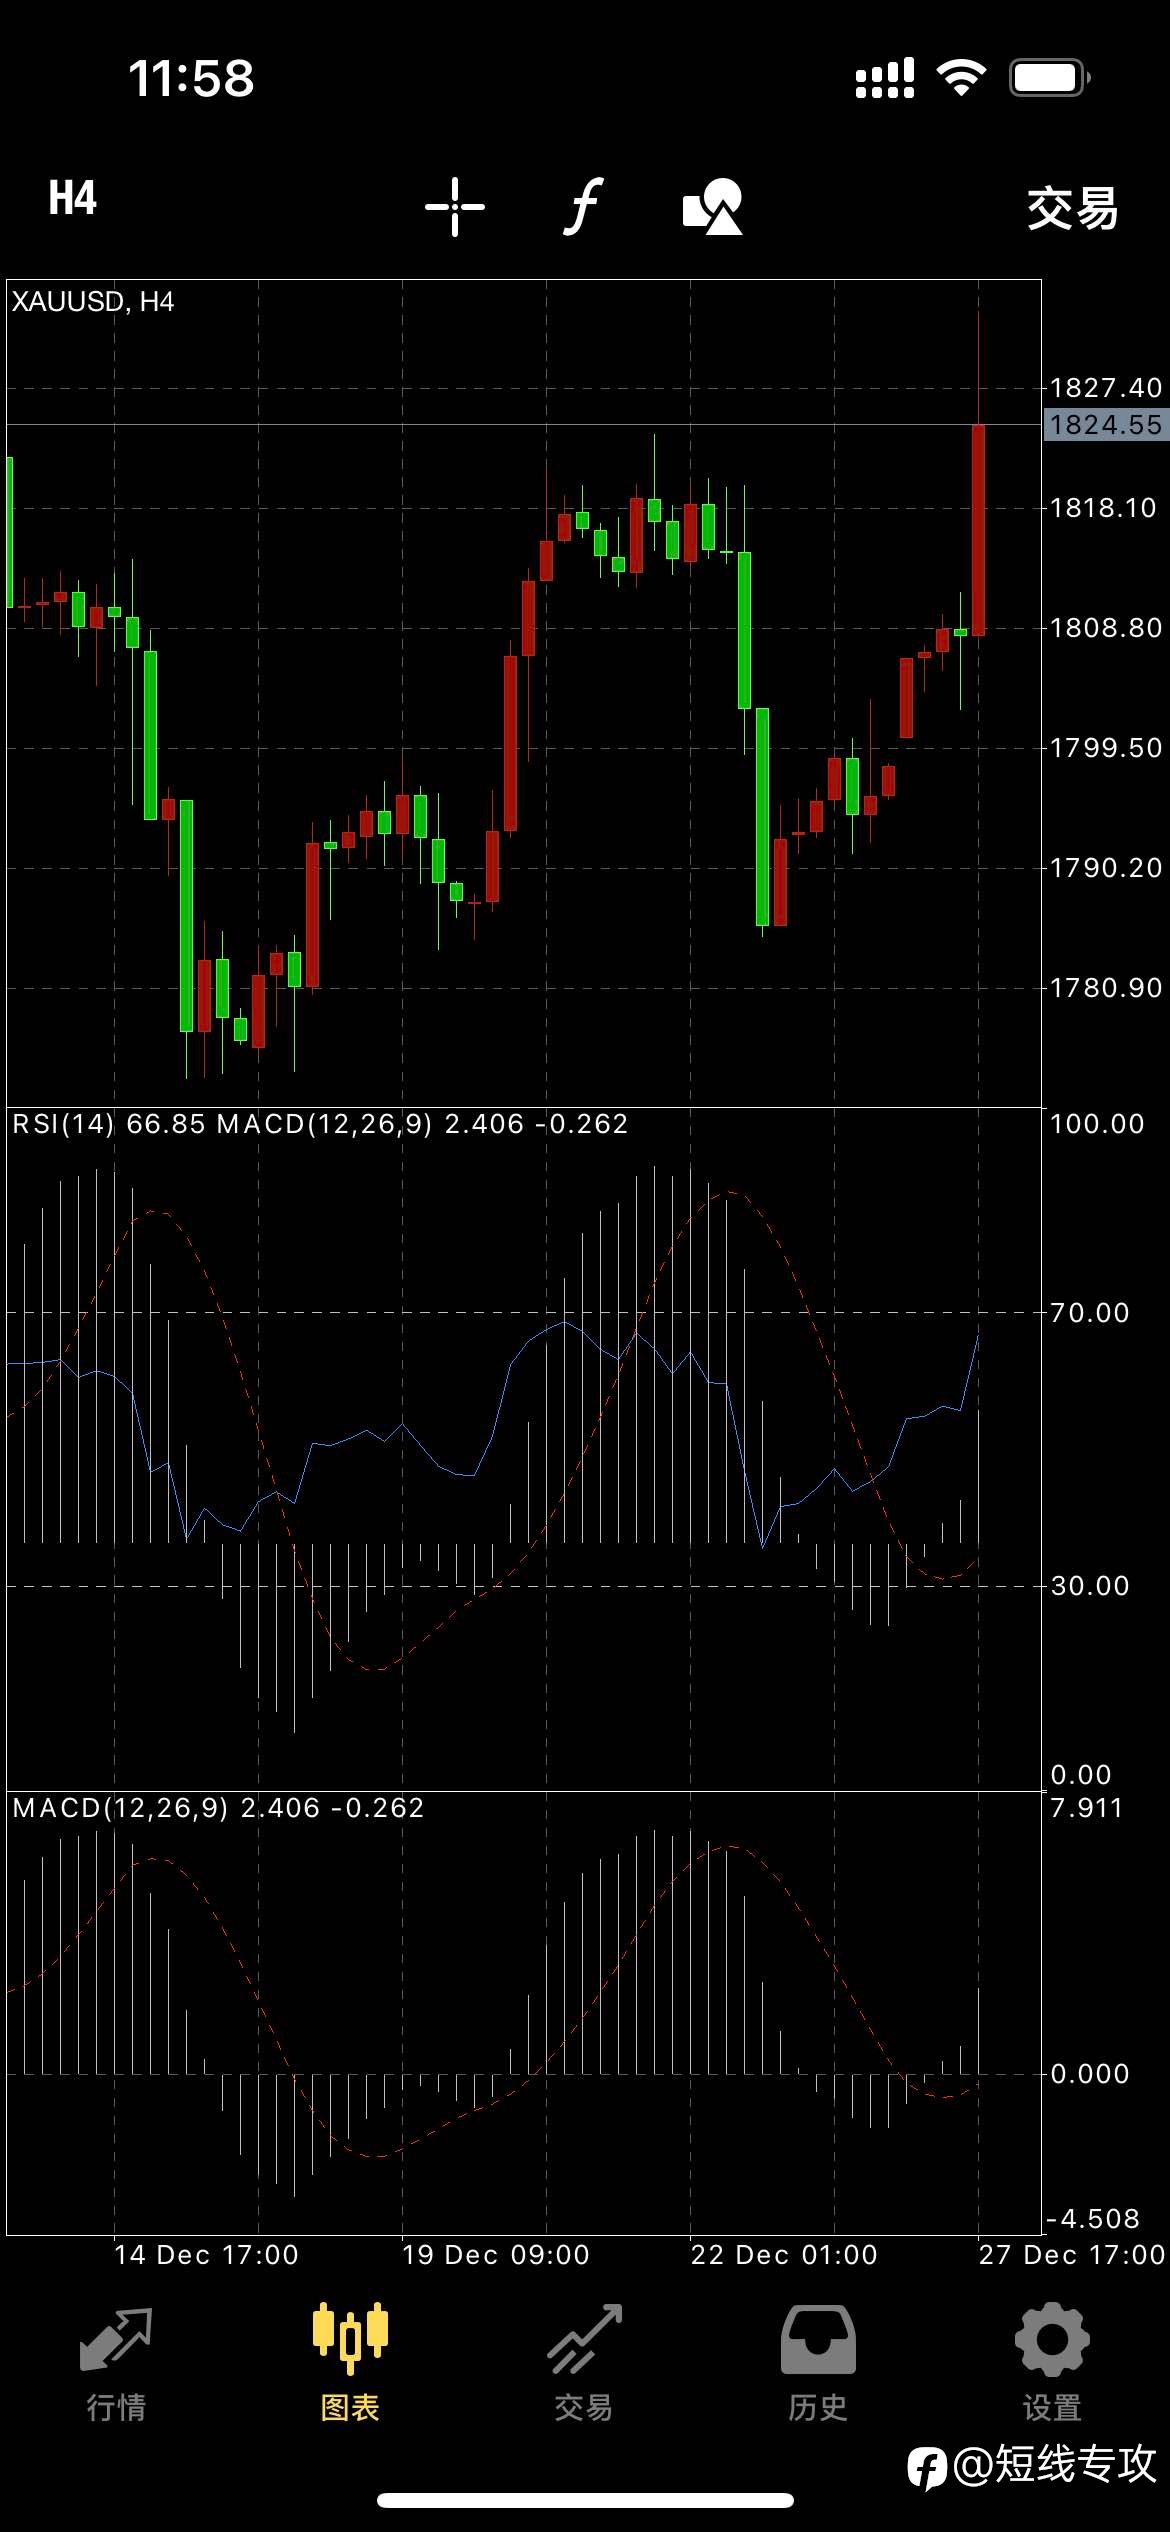The height and width of the screenshot is (2532, 1170).
Task: Tap the 27 Dec 17:00 time label
Action: pyautogui.click(x=1072, y=2255)
